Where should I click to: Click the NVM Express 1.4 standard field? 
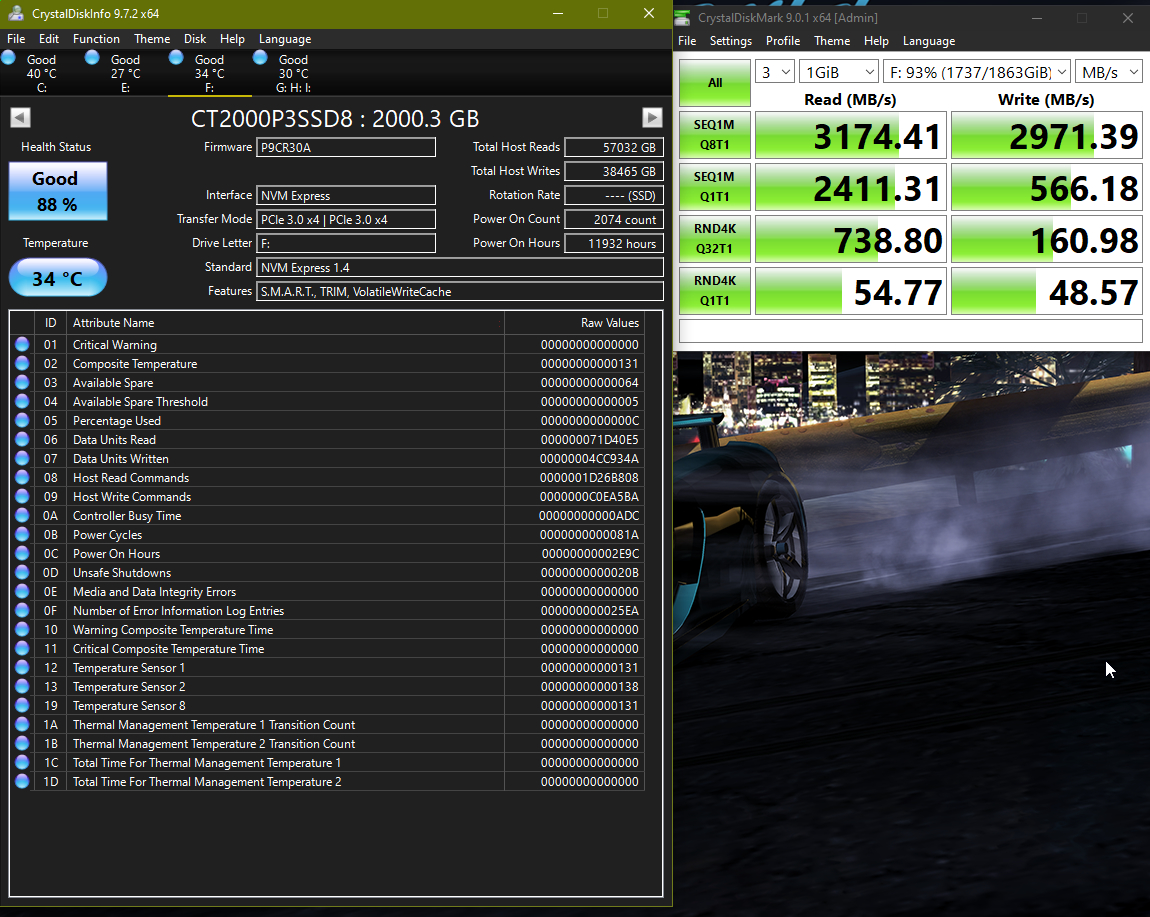point(460,268)
